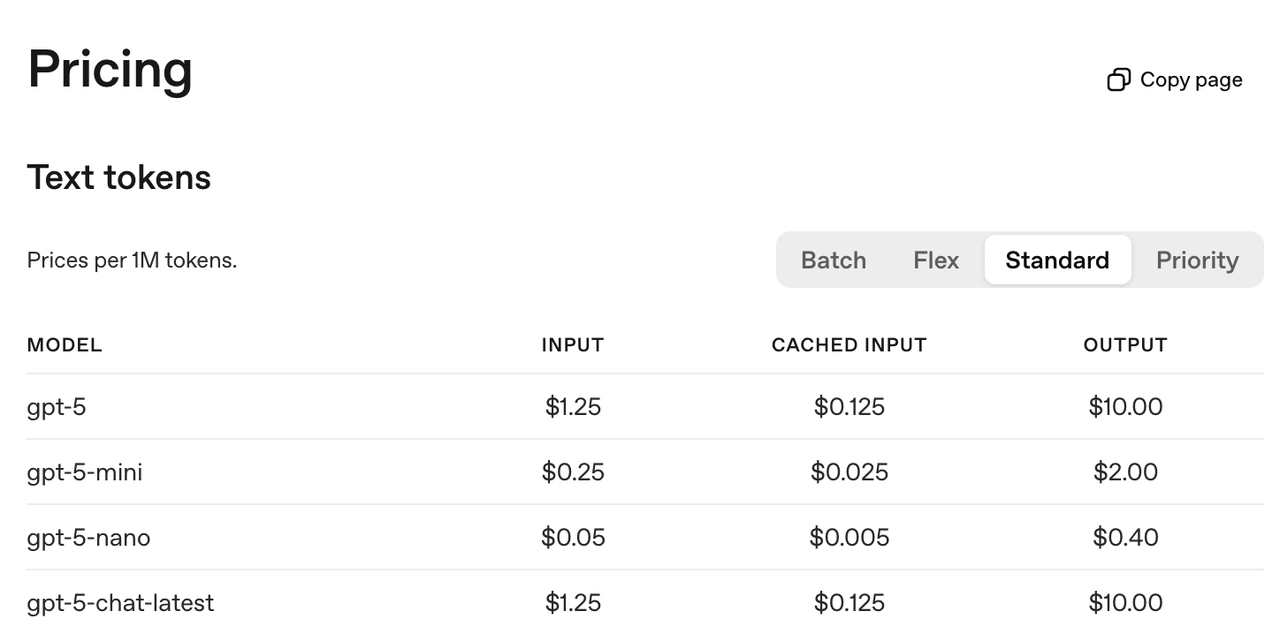Choose the Standard pricing tab
The width and height of the screenshot is (1280, 634).
(x=1057, y=260)
